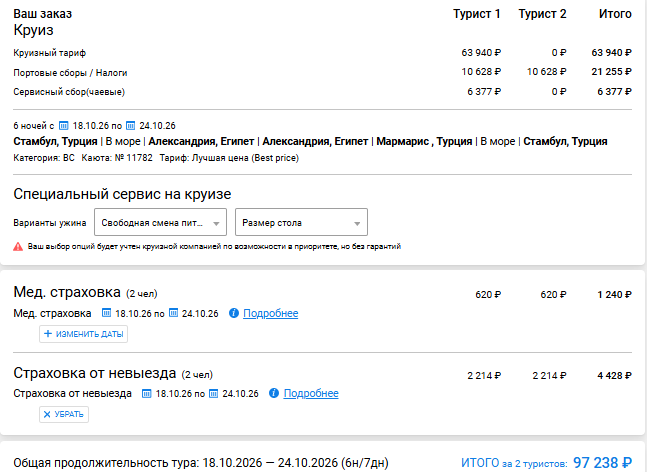Remove cancellation insurance with Убрать button
647x472 pixels.
[64, 414]
